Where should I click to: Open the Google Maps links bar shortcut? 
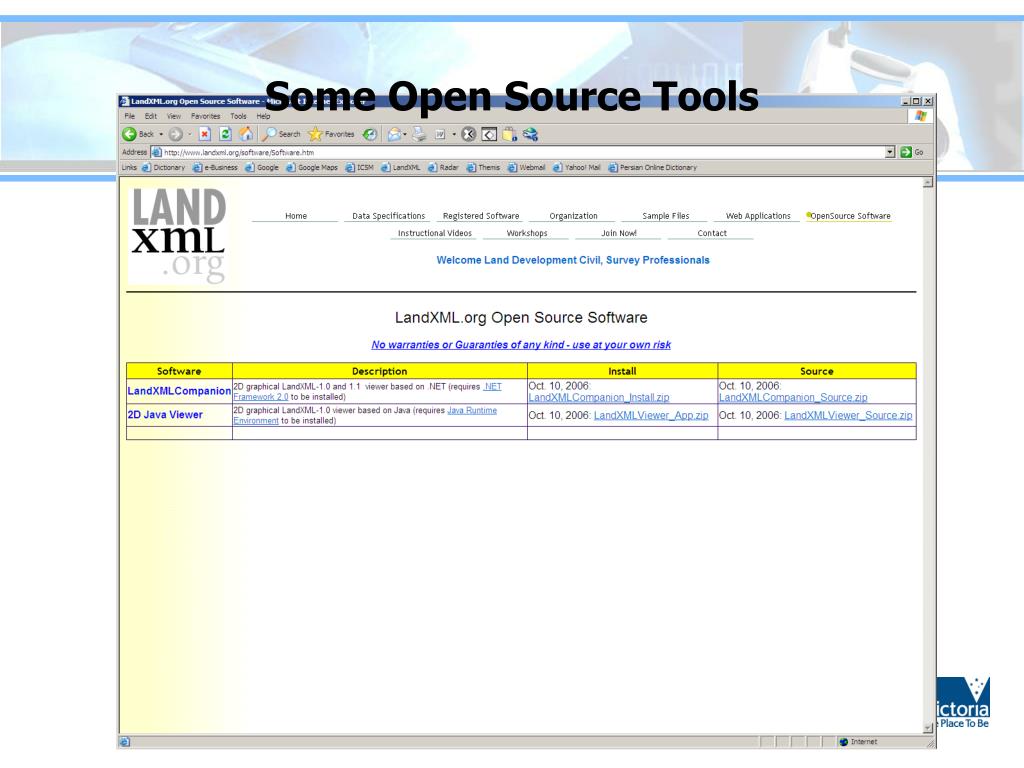click(312, 168)
